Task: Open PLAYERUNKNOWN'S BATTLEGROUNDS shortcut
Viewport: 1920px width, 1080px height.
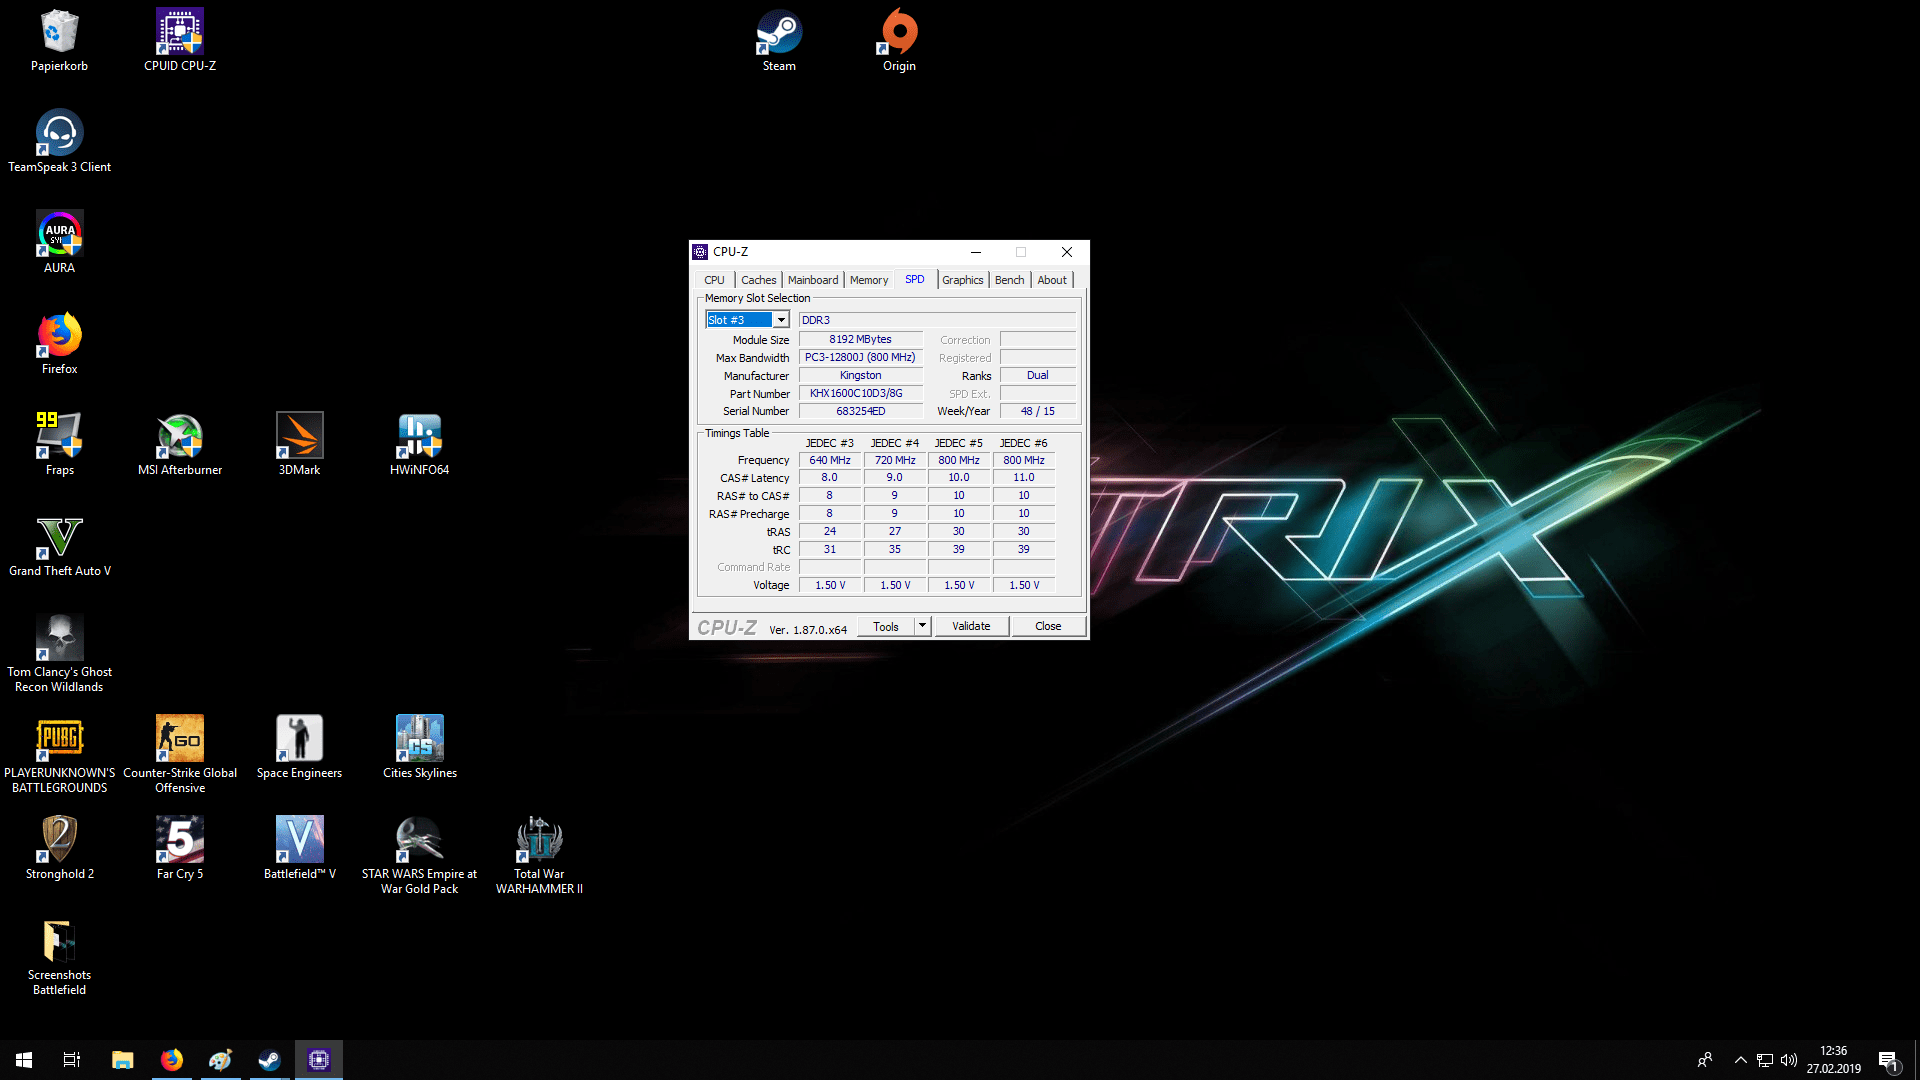Action: click(59, 755)
